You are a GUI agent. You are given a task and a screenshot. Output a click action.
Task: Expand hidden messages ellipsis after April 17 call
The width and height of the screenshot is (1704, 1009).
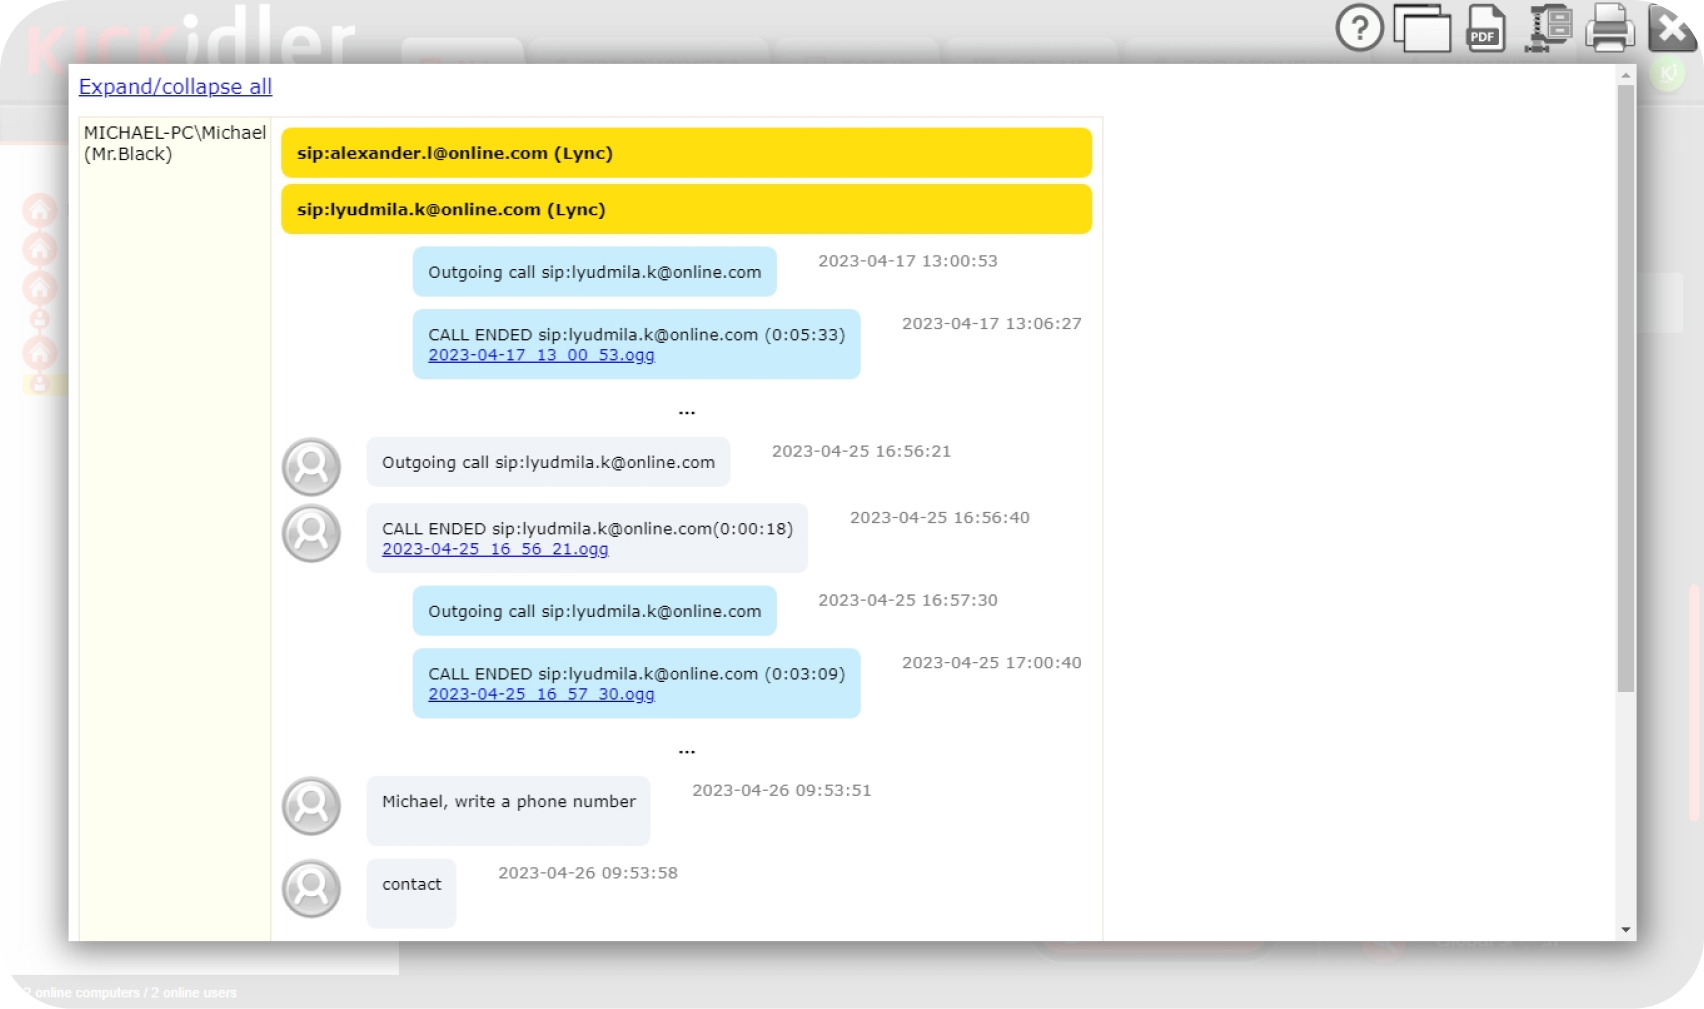(686, 411)
